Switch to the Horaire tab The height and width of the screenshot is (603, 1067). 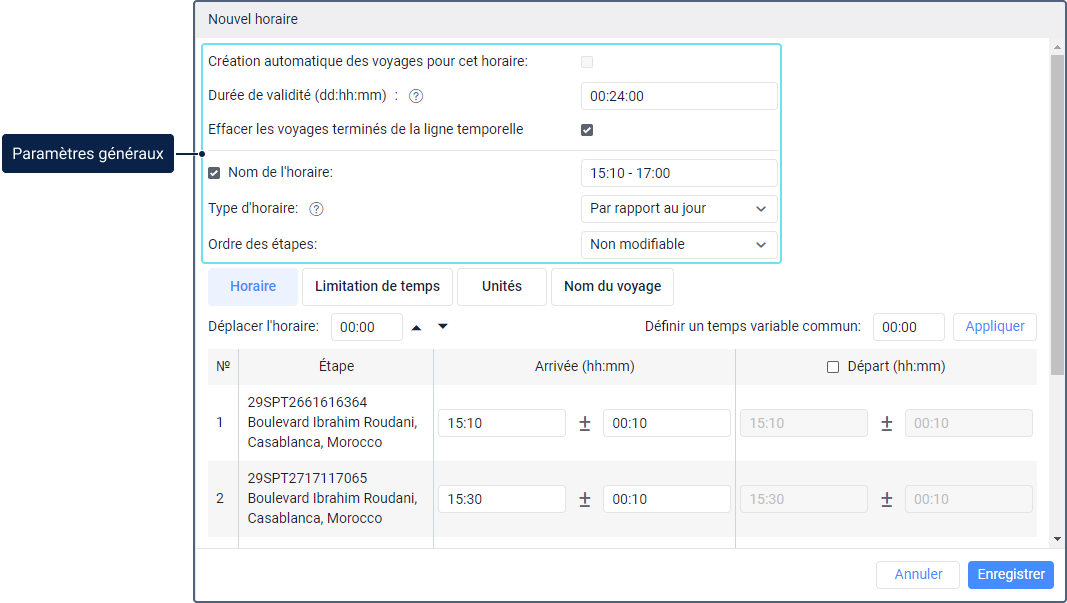coord(253,287)
